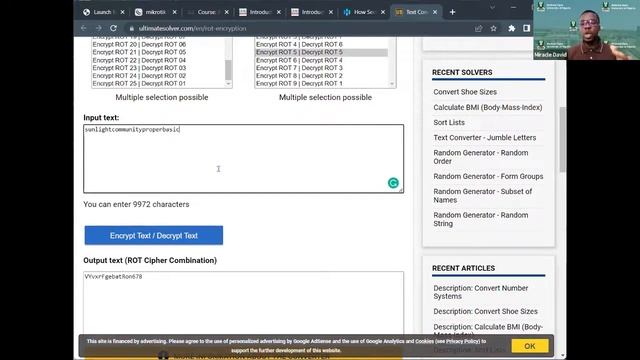Viewport: 640px width, 360px height.
Task: Select Encrypt ROT 7 | Decrypt ROT 3
Action: click(299, 68)
